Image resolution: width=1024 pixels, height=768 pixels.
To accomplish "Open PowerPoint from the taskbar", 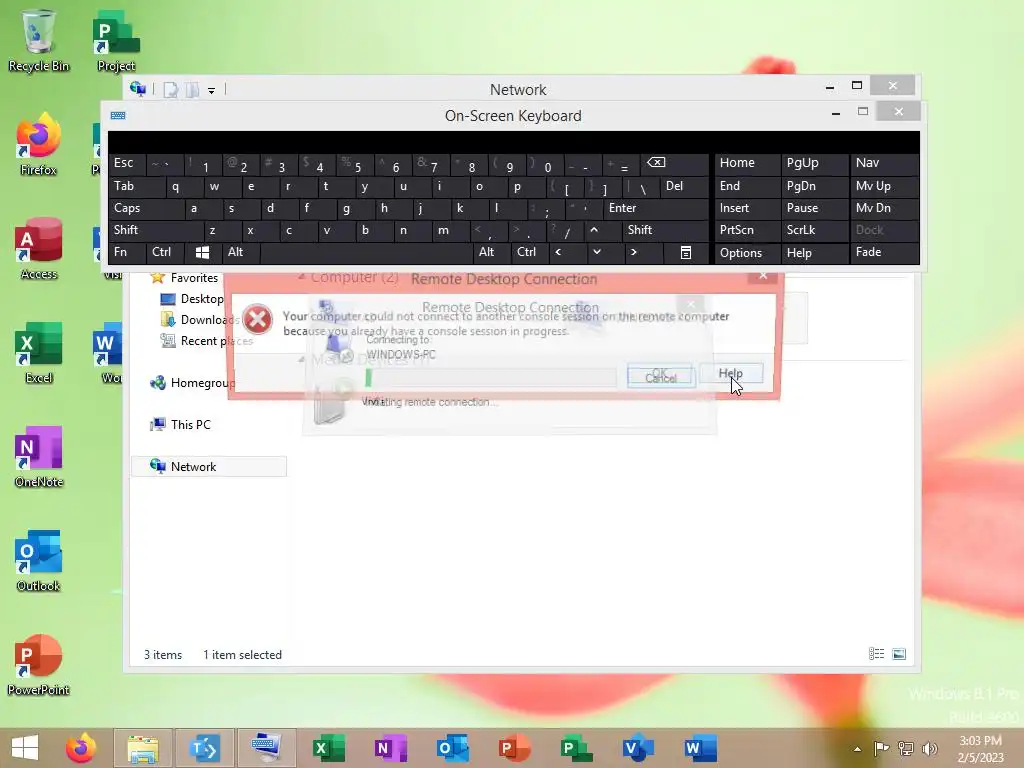I will pyautogui.click(x=515, y=748).
